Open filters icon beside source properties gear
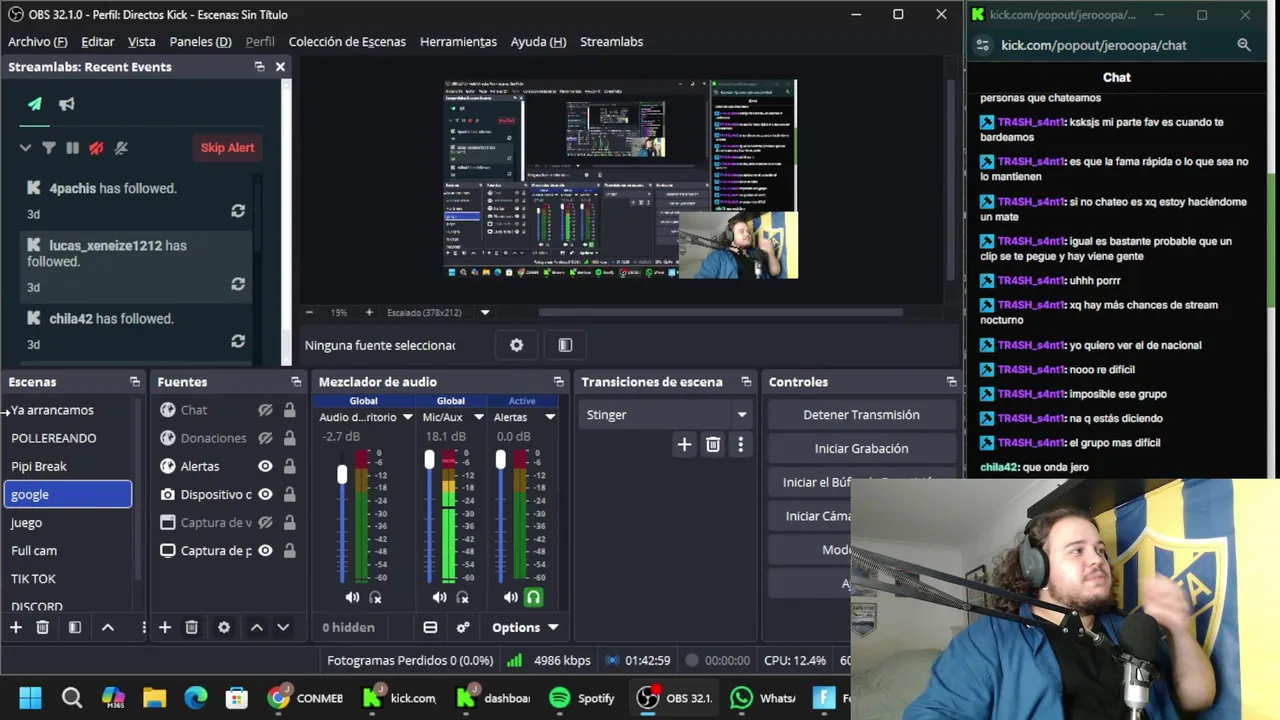 click(565, 345)
